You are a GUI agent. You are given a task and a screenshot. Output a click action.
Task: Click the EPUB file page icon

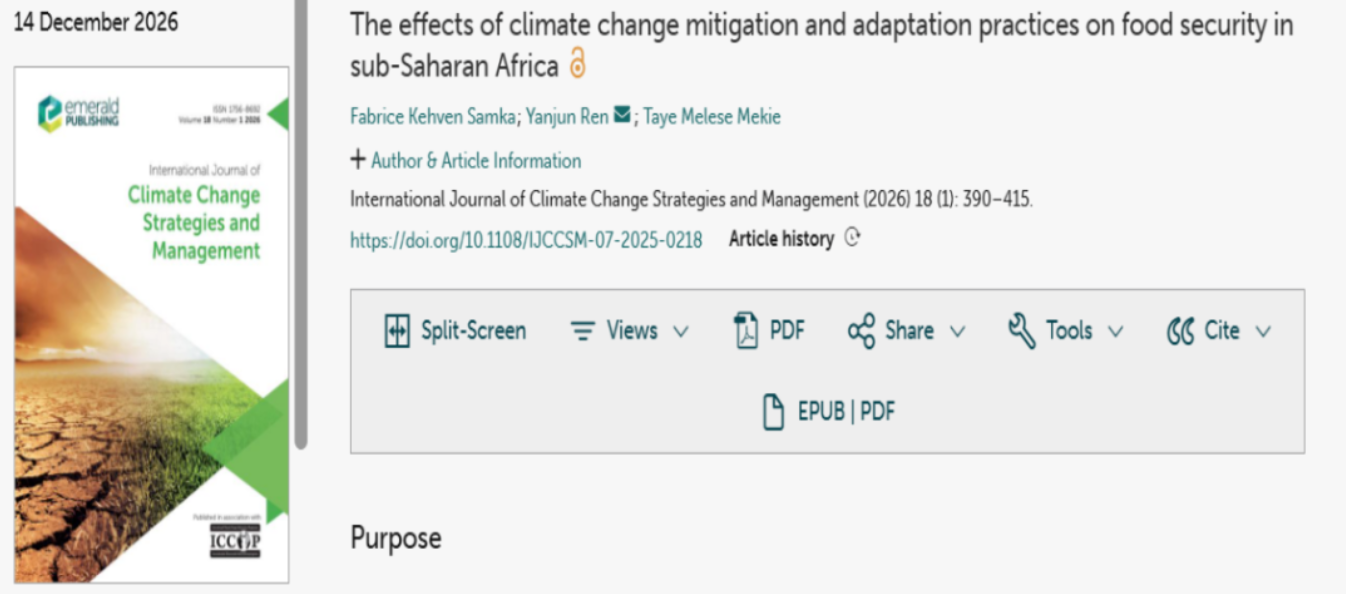773,412
